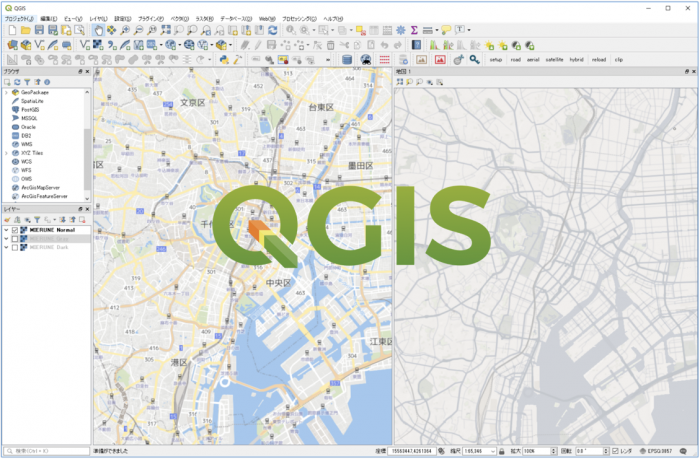
Task: Click the road toolbar button
Action: pyautogui.click(x=516, y=60)
